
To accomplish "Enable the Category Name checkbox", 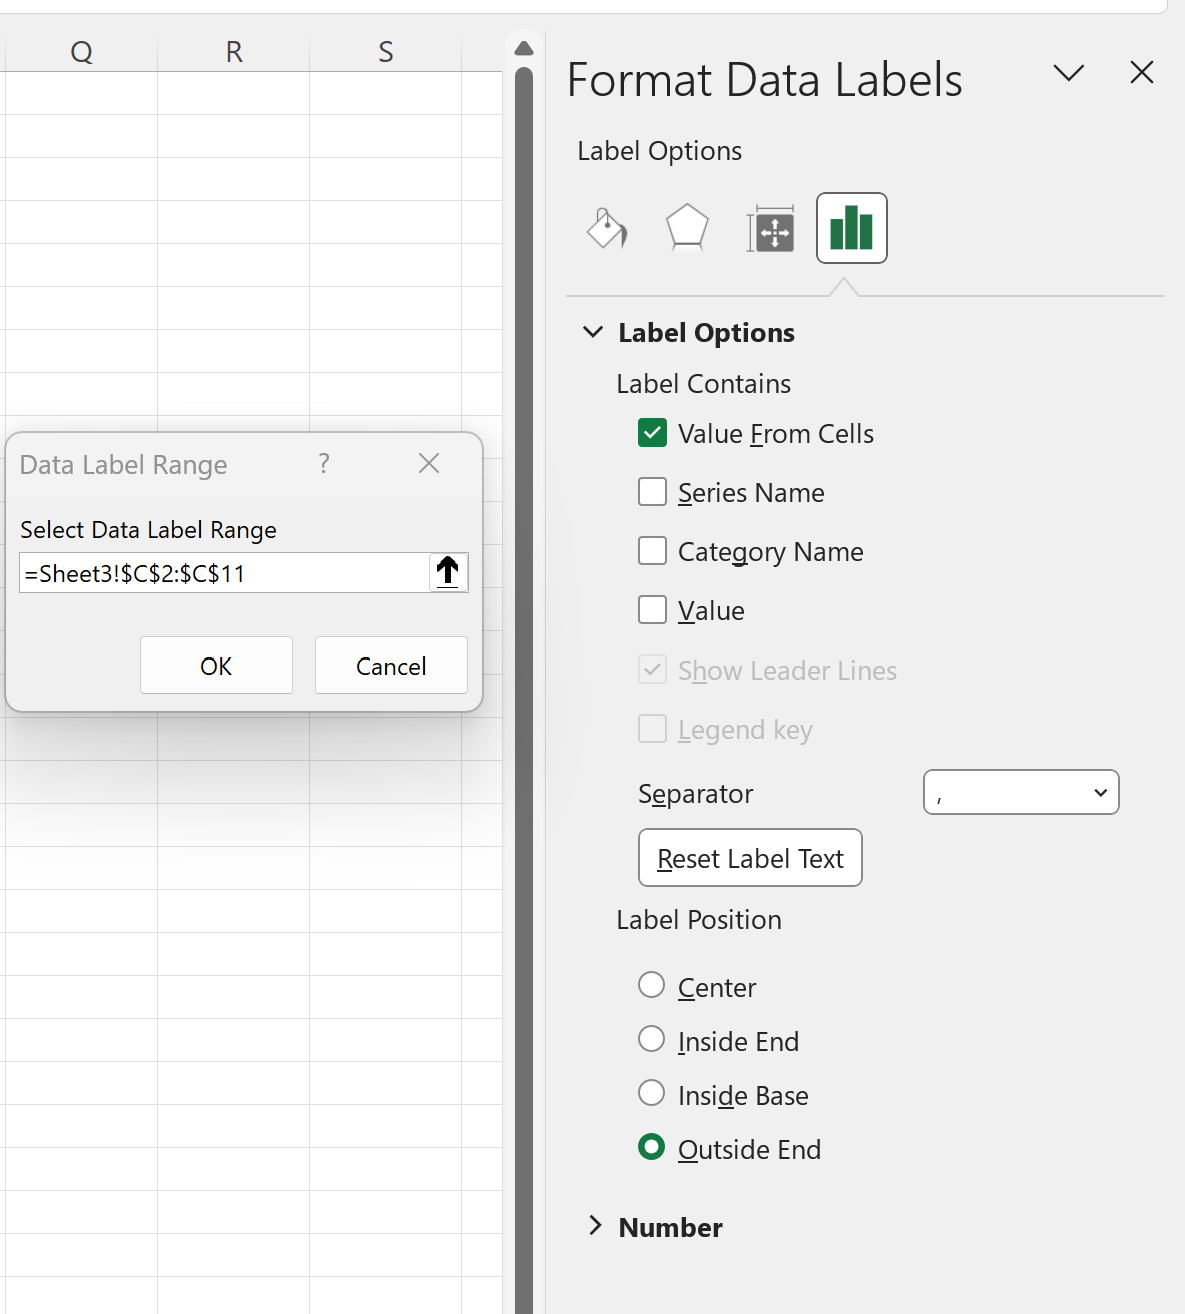I will pos(653,551).
